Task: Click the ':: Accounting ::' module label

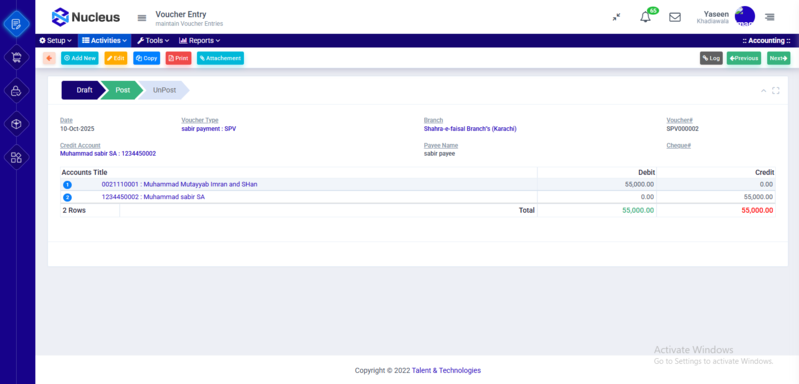Action: tap(766, 41)
